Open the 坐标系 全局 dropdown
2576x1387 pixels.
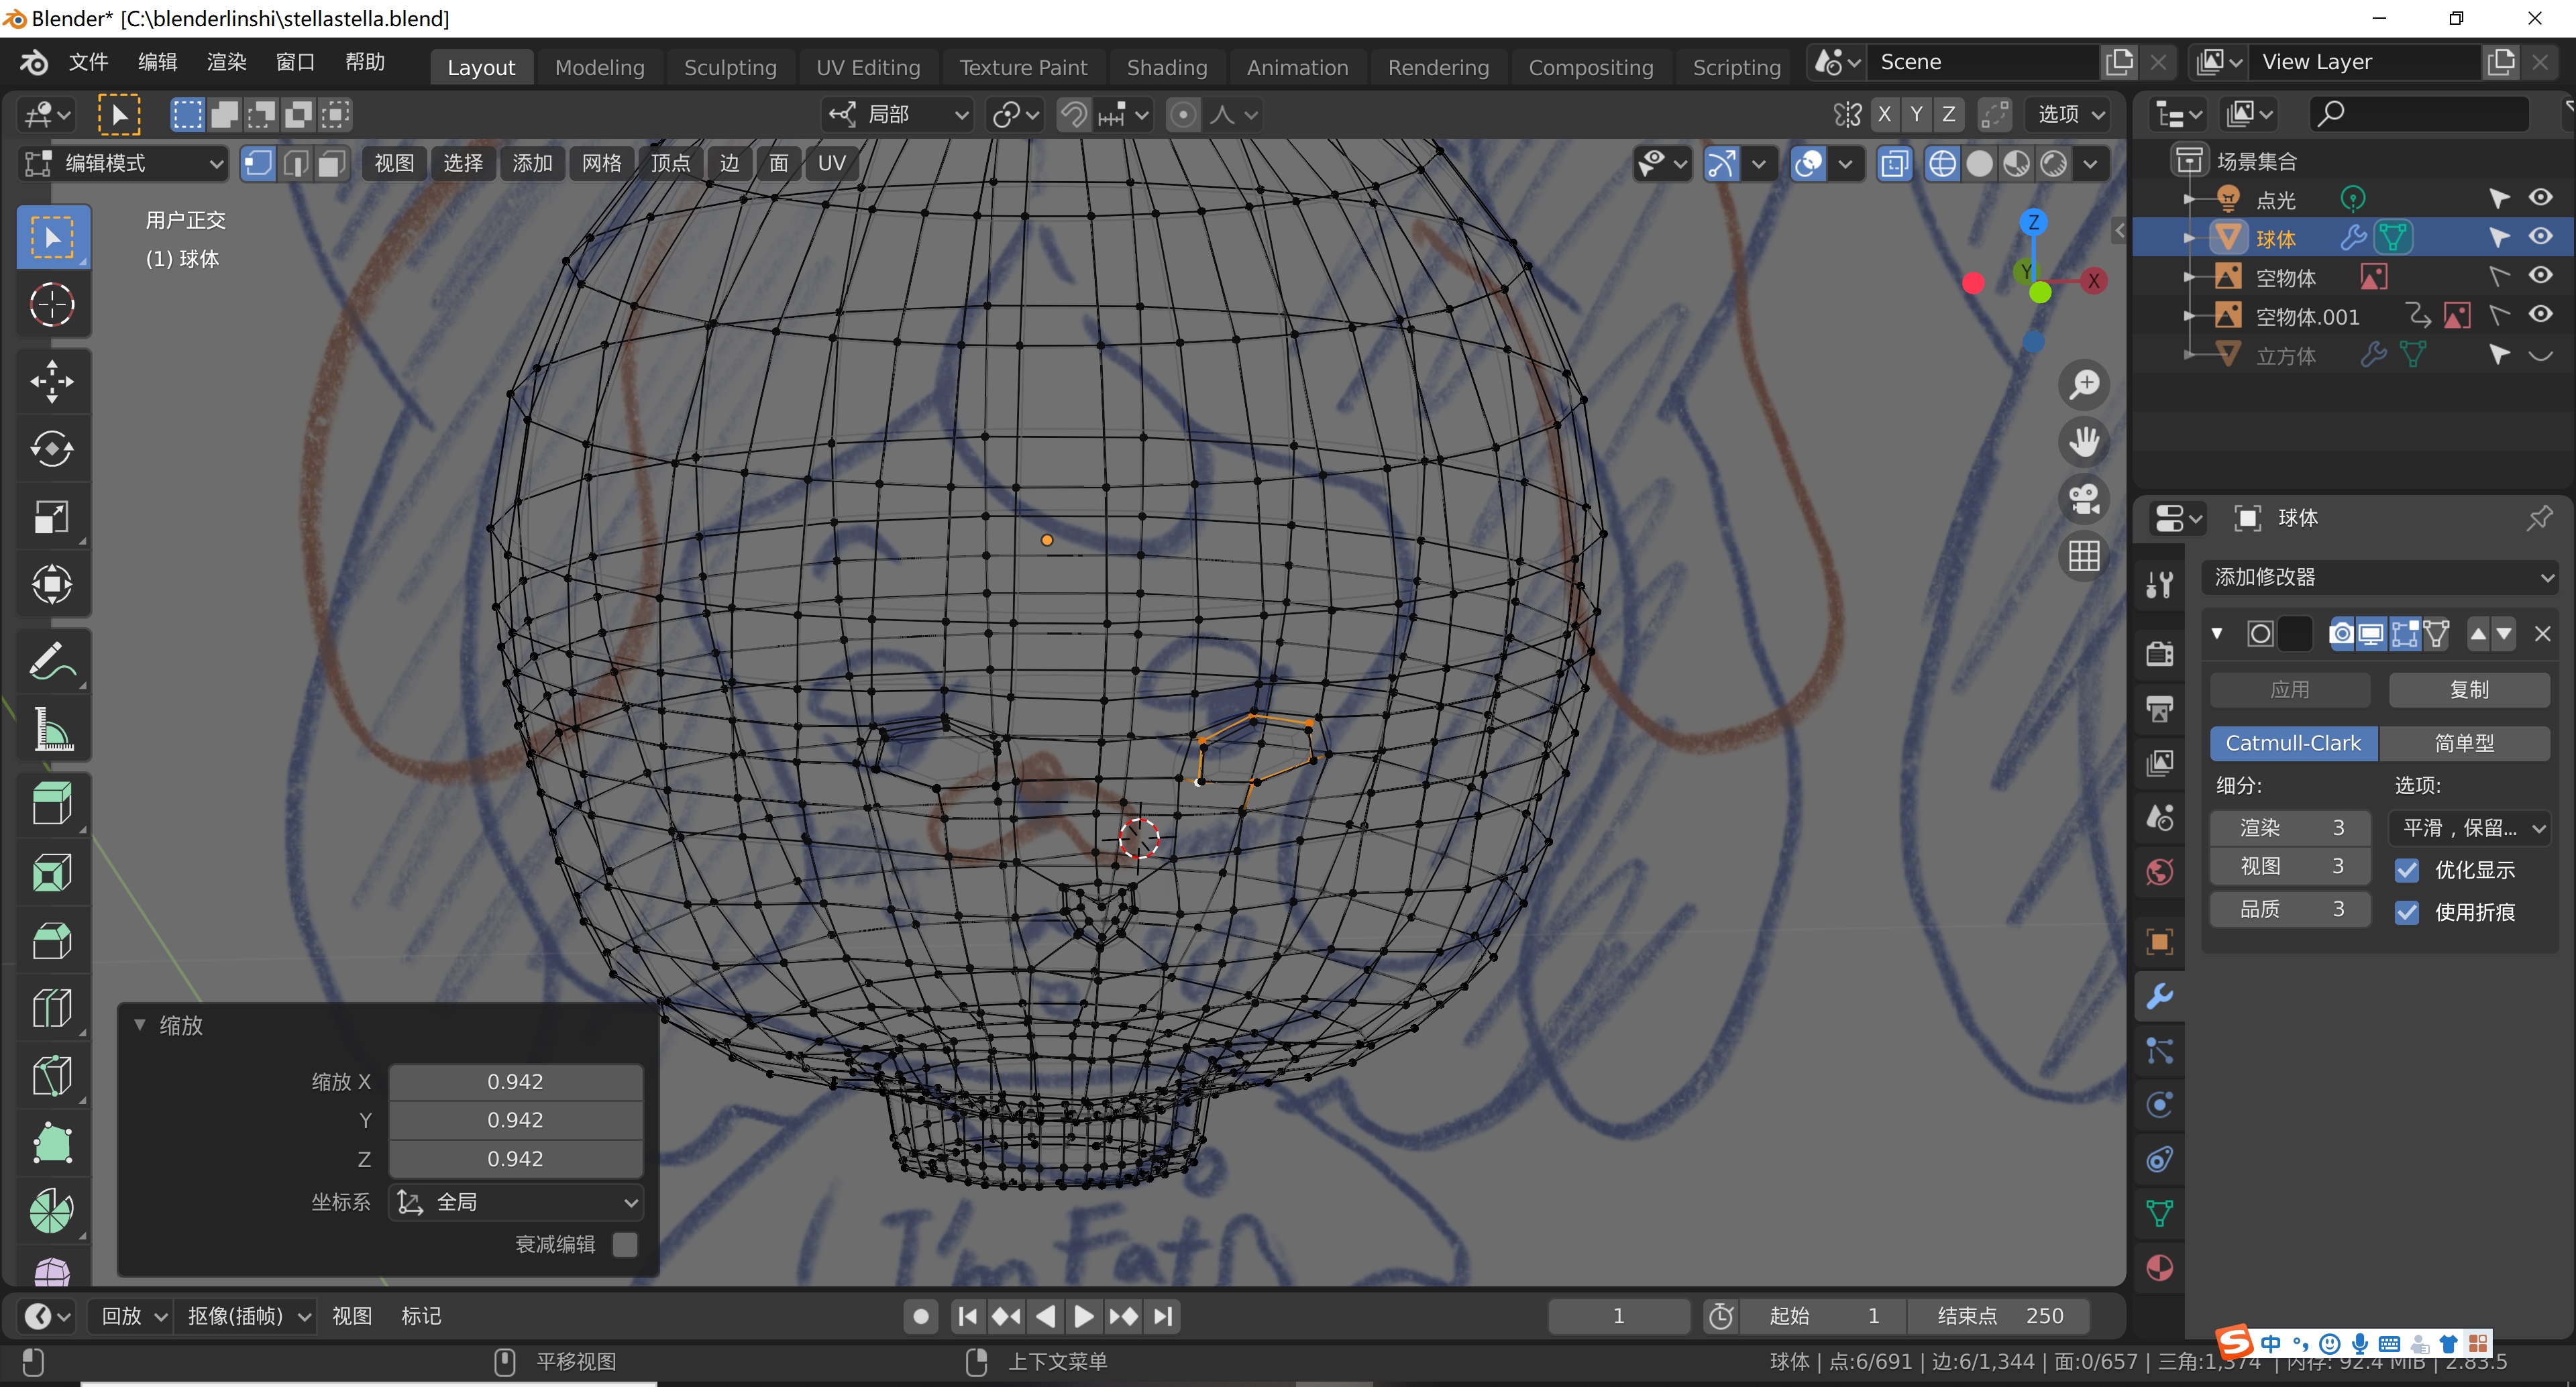(516, 1202)
